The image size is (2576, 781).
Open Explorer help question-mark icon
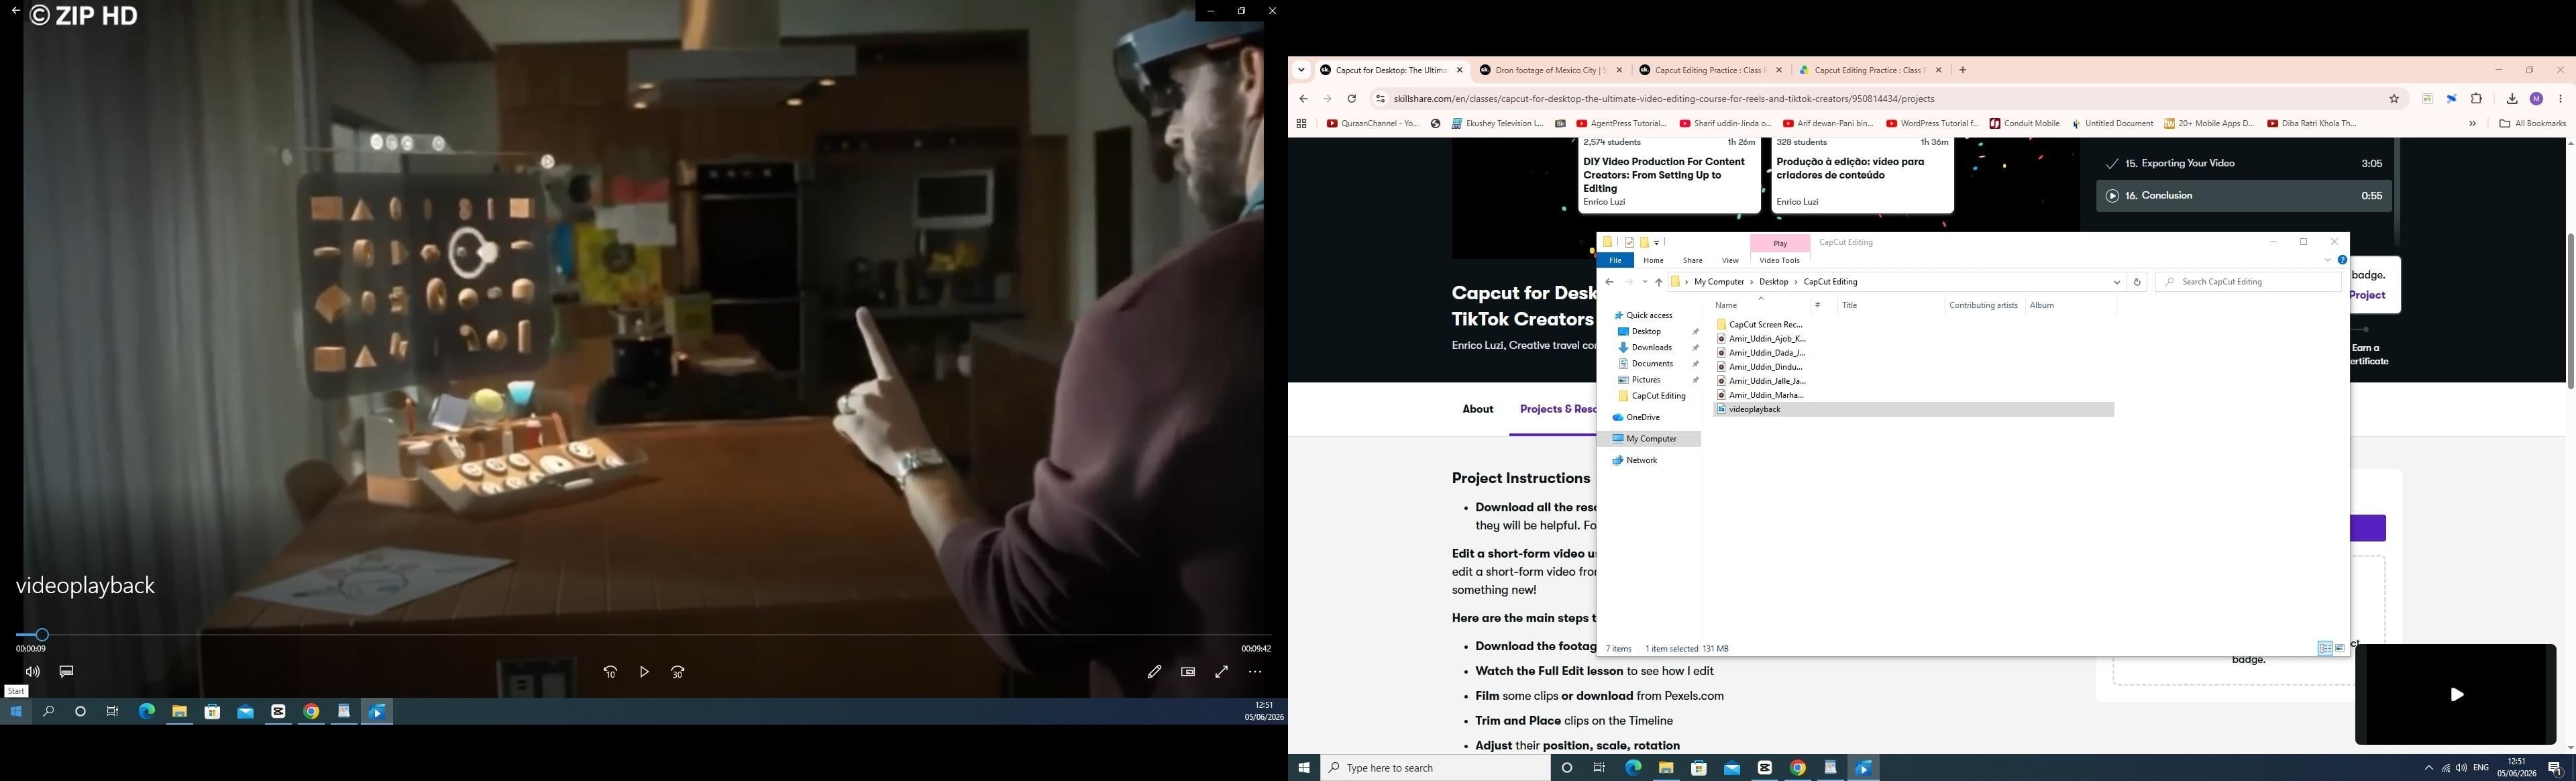pos(2342,260)
